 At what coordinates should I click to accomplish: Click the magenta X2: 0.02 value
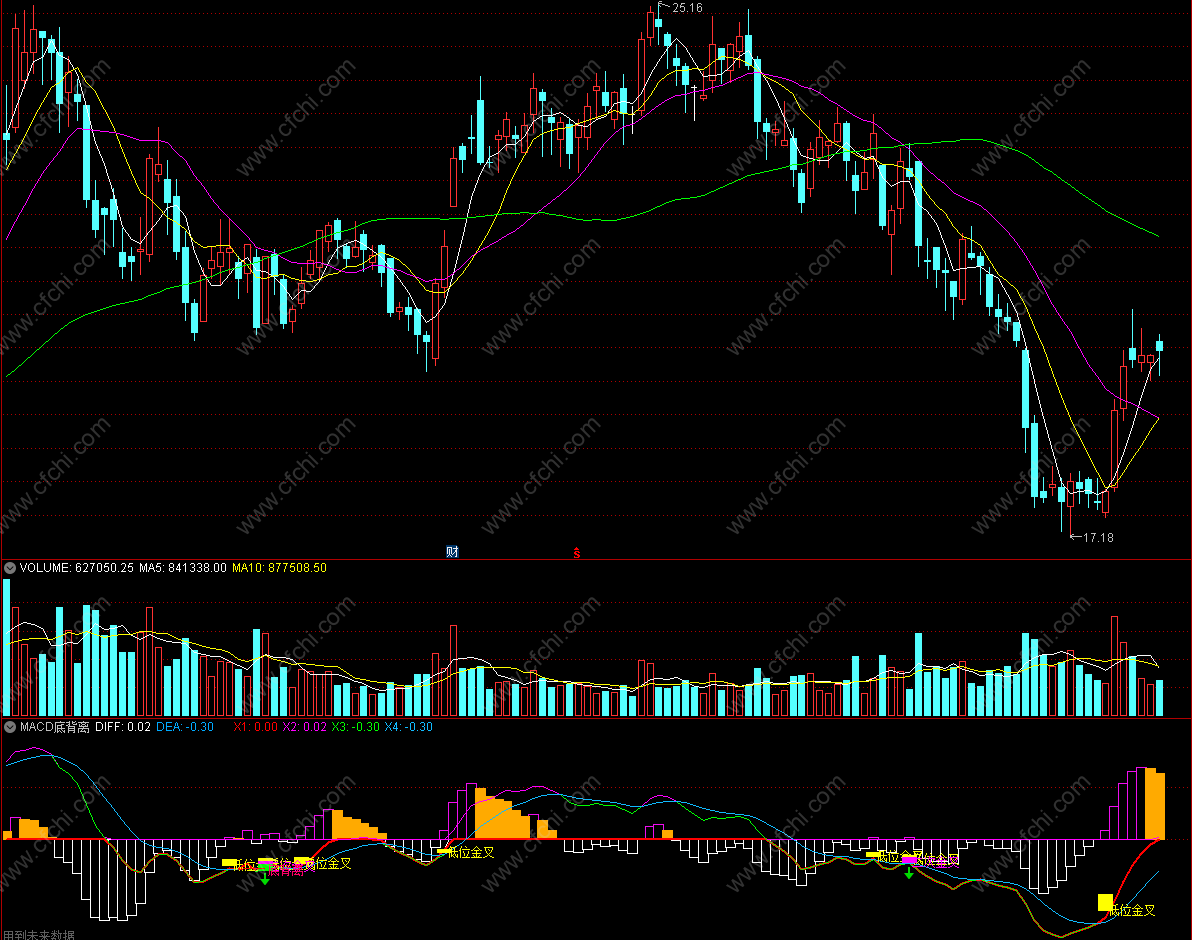[x=305, y=726]
